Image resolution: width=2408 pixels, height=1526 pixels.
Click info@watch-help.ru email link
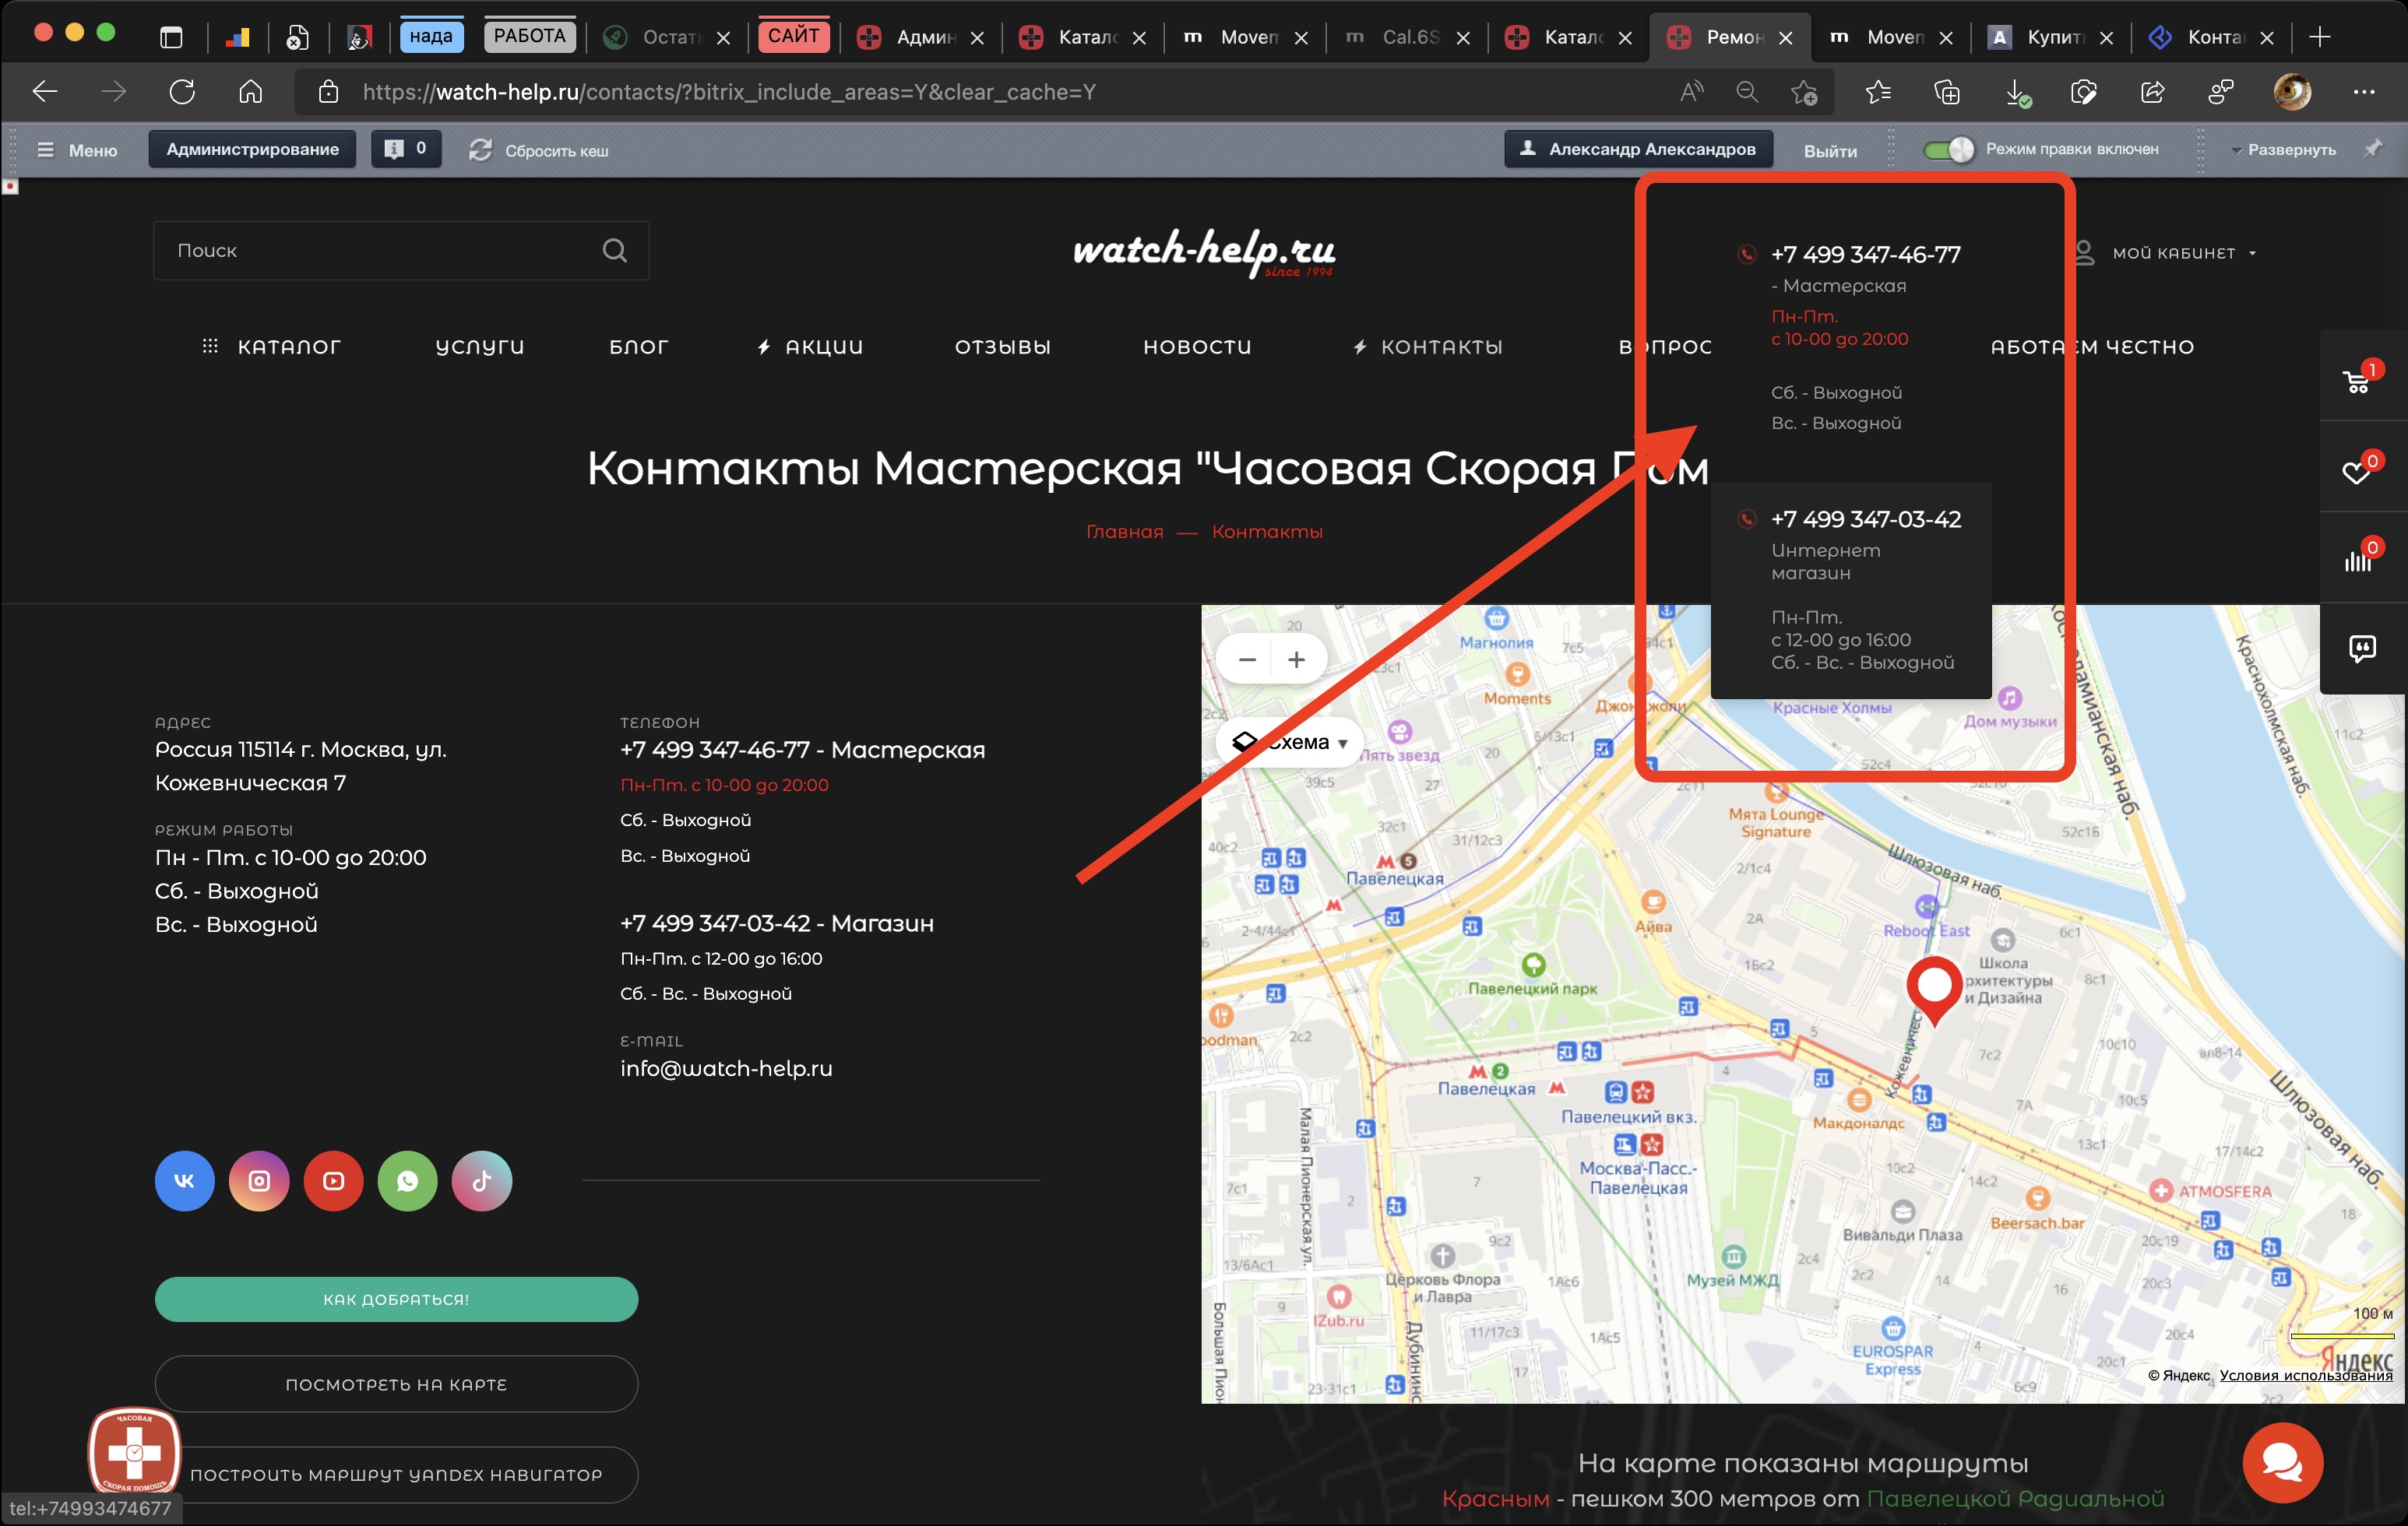(726, 1068)
